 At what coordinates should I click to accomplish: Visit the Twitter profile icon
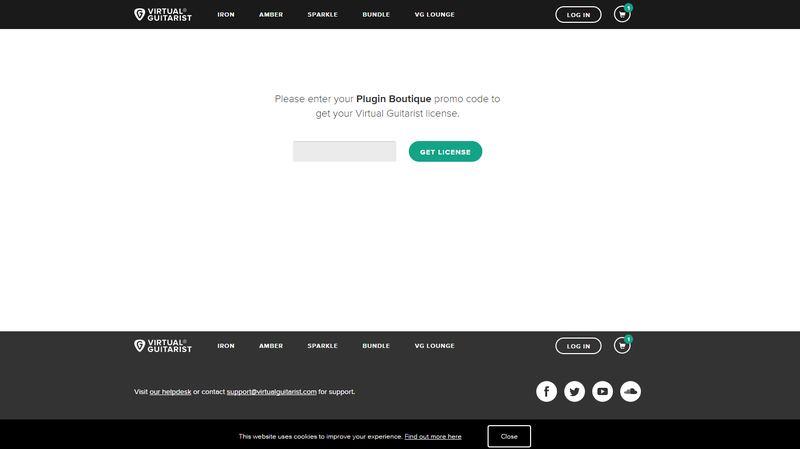pos(574,391)
